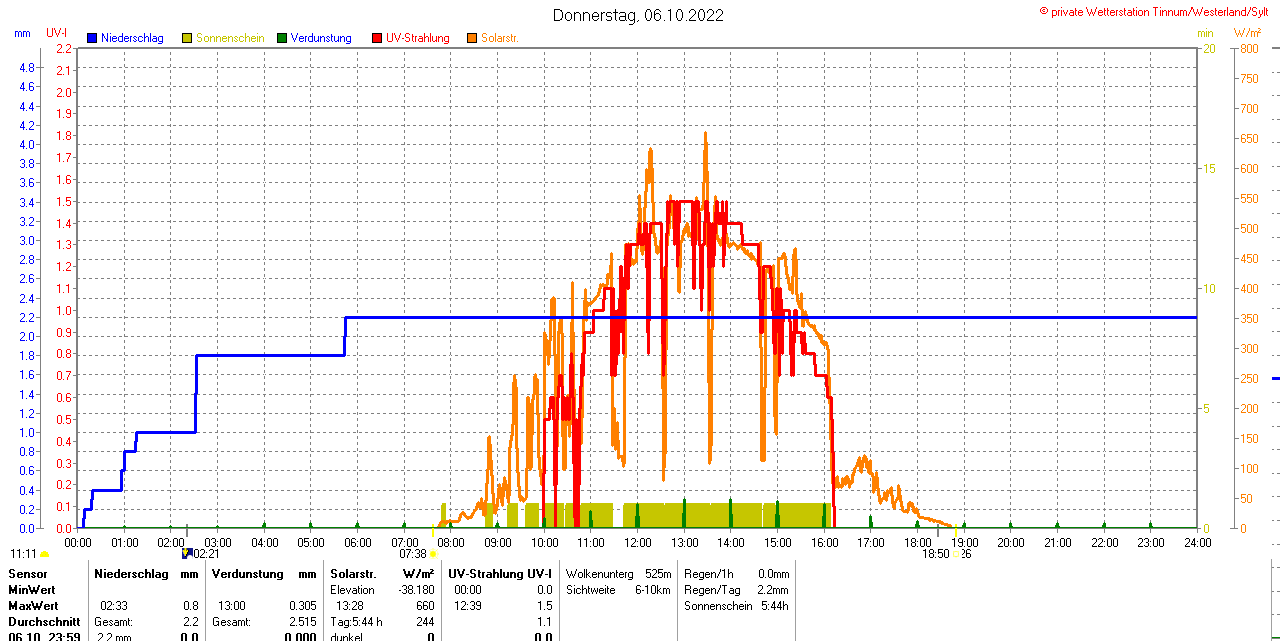Click the sunset marker icon at 18:50
This screenshot has width=1280, height=641.
[956, 553]
